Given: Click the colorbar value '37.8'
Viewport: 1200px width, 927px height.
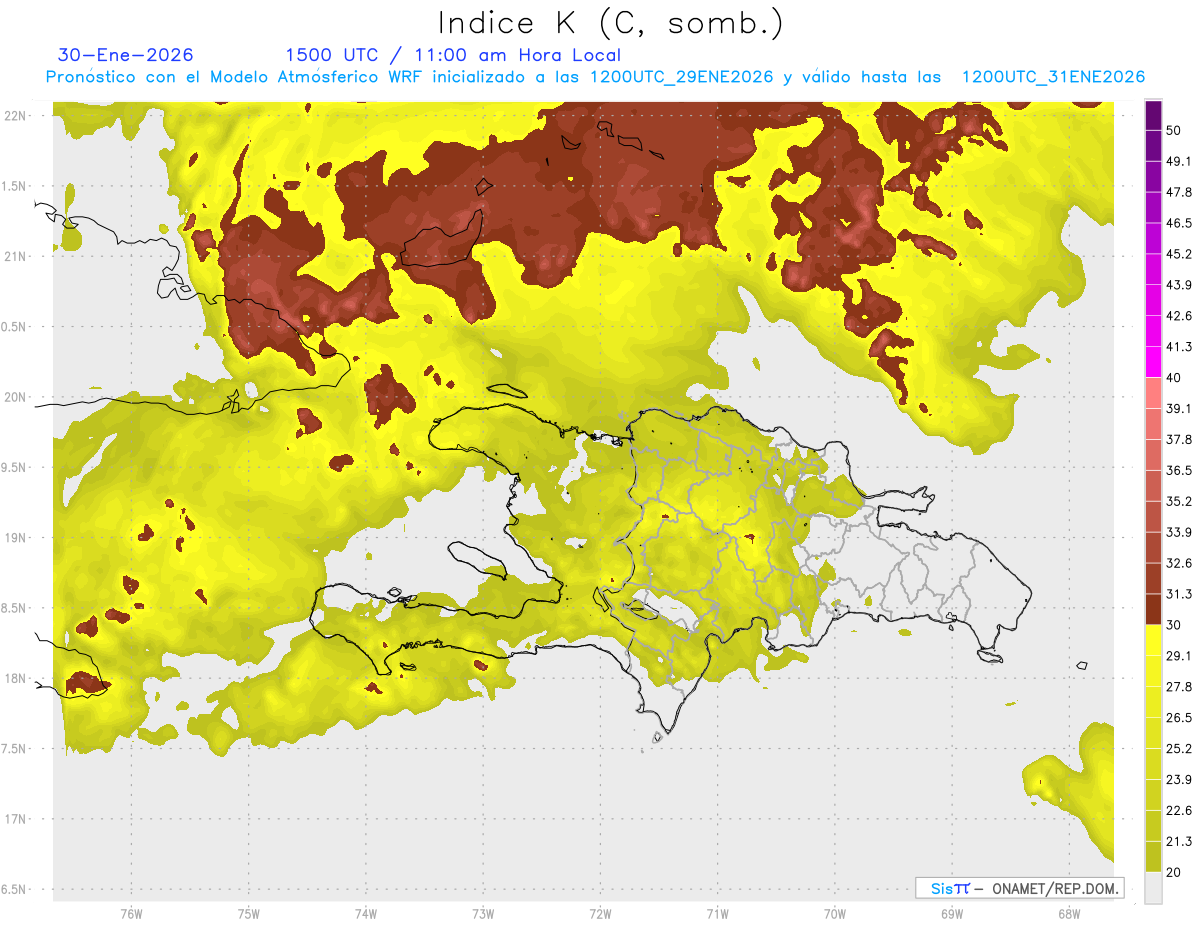Looking at the screenshot, I should [x=1179, y=439].
